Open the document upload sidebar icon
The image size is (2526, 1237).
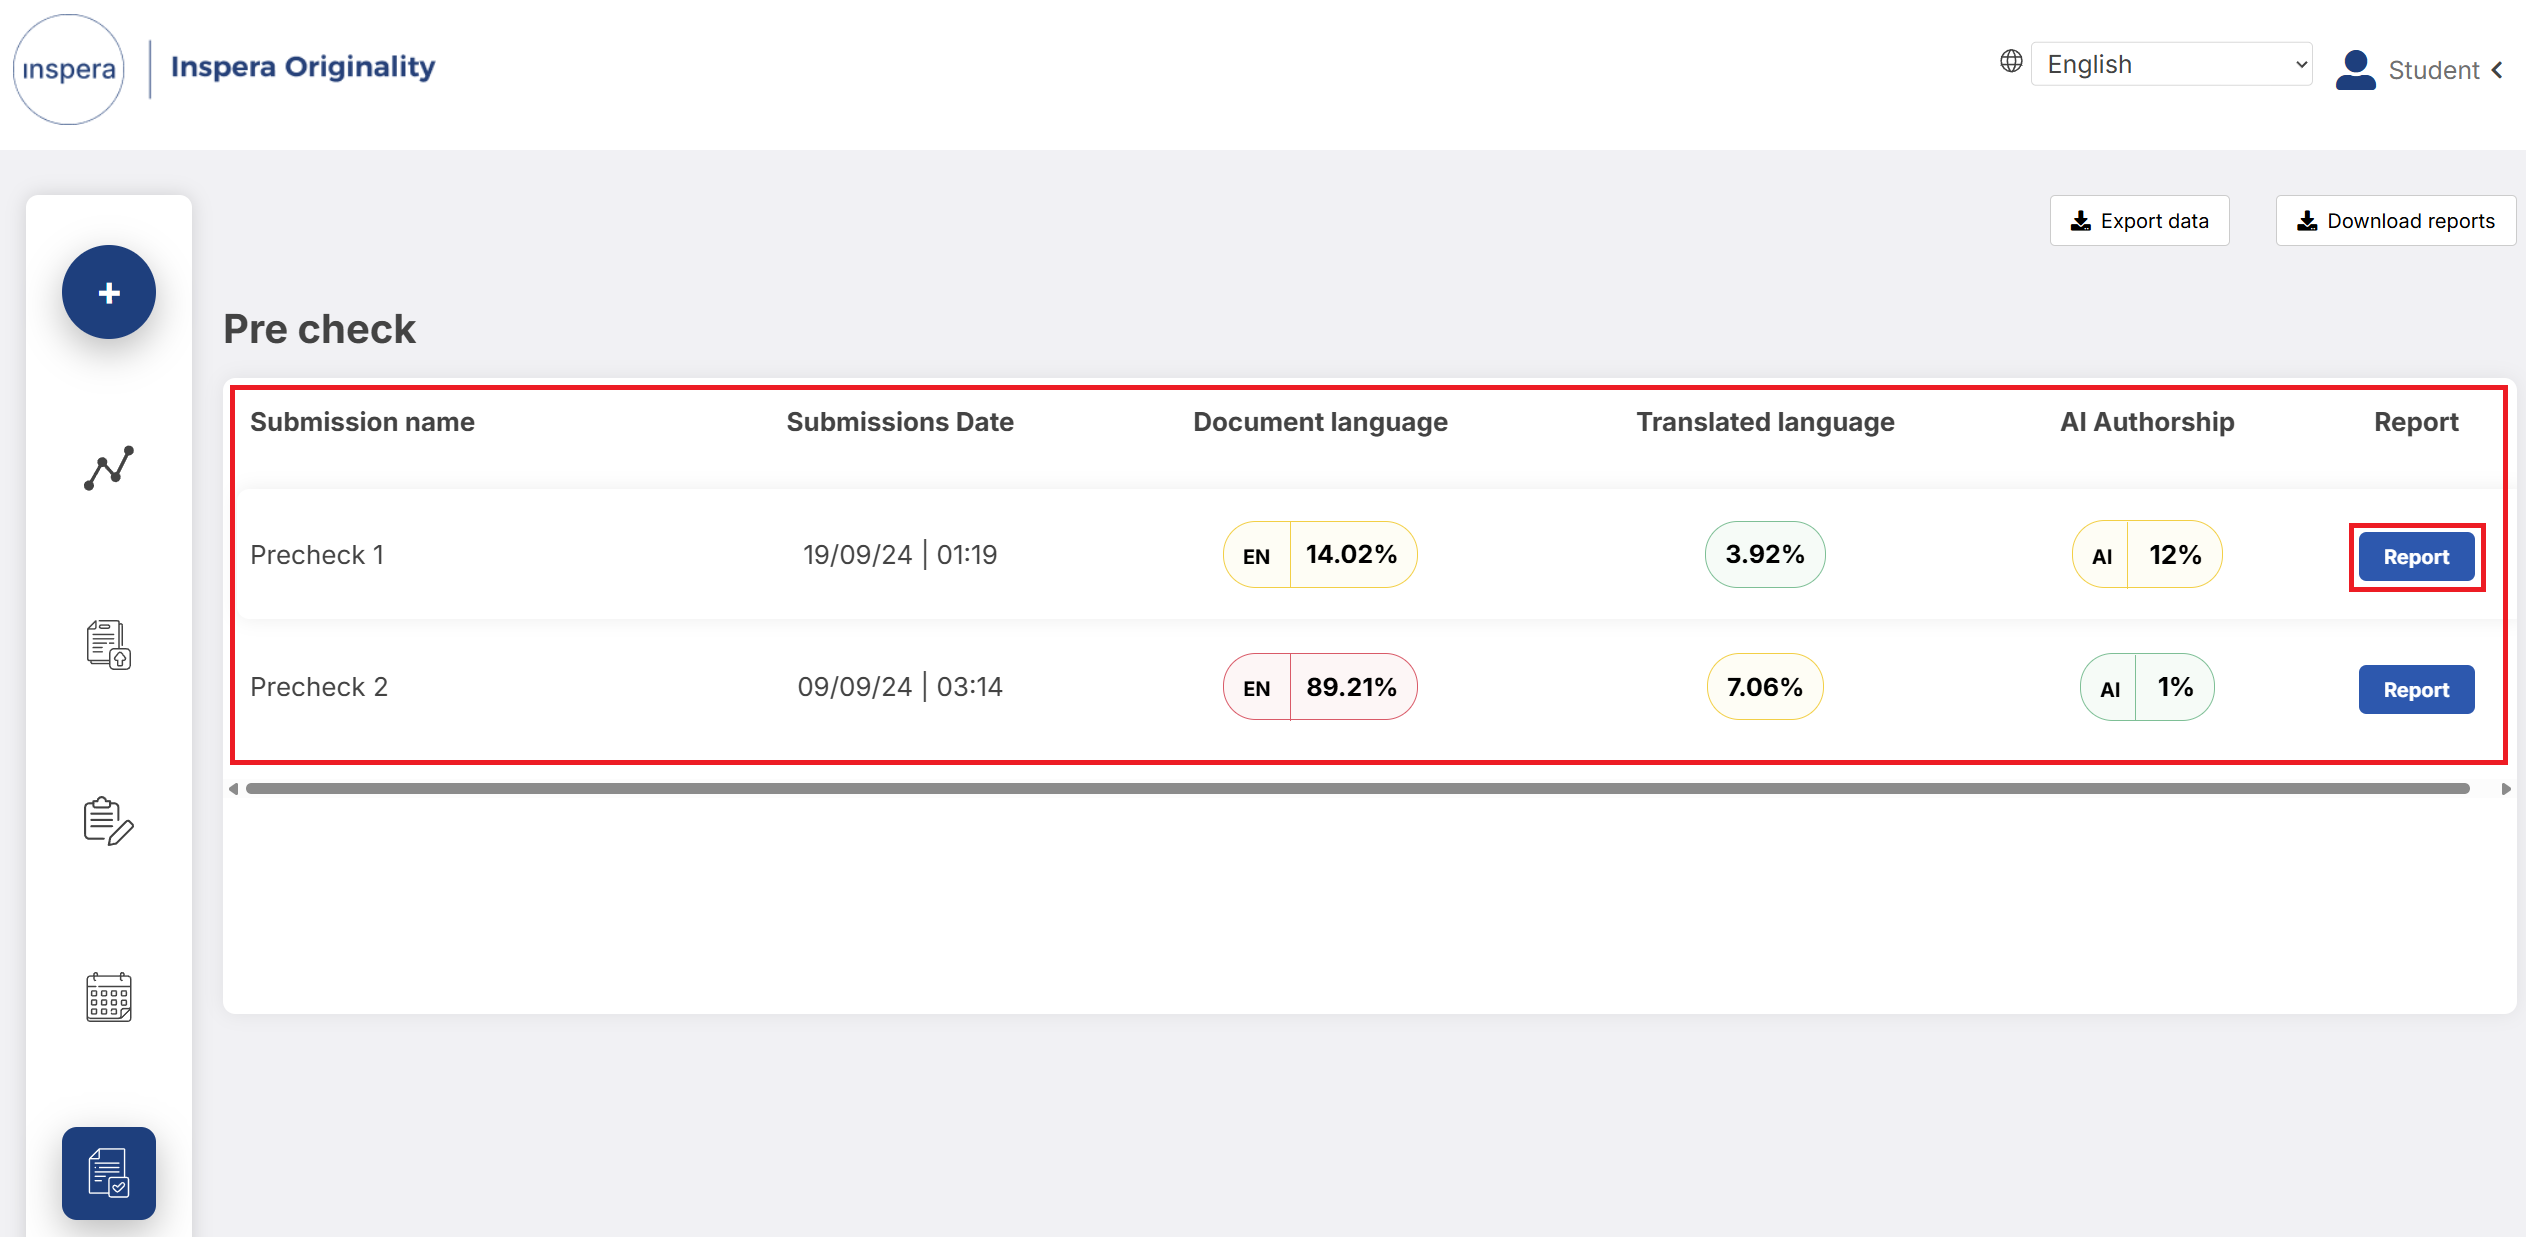(x=109, y=644)
